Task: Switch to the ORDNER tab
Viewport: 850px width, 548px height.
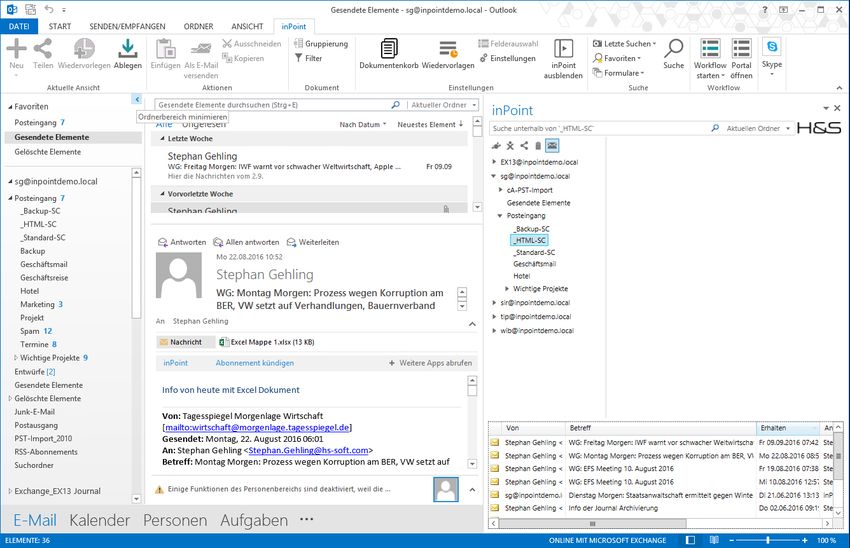Action: [x=198, y=26]
